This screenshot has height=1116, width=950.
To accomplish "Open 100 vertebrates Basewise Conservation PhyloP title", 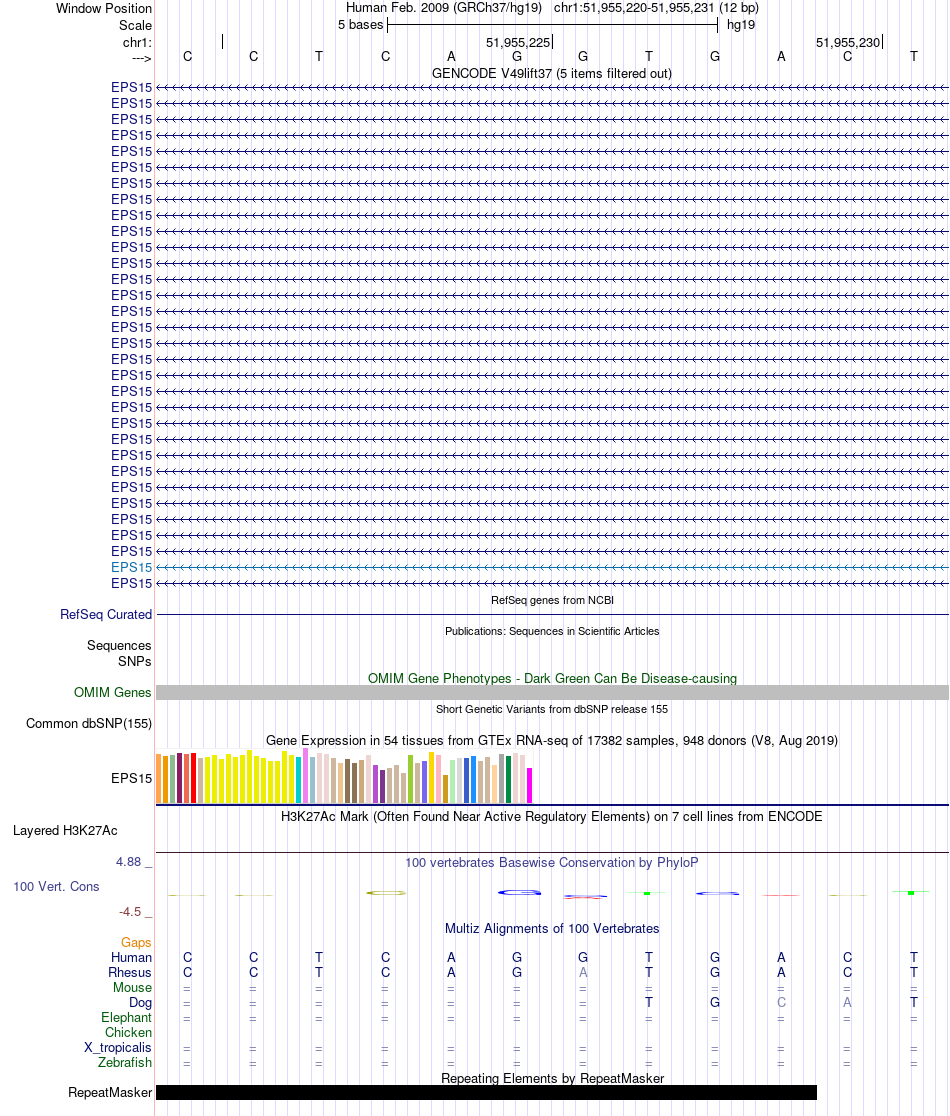I will point(551,863).
